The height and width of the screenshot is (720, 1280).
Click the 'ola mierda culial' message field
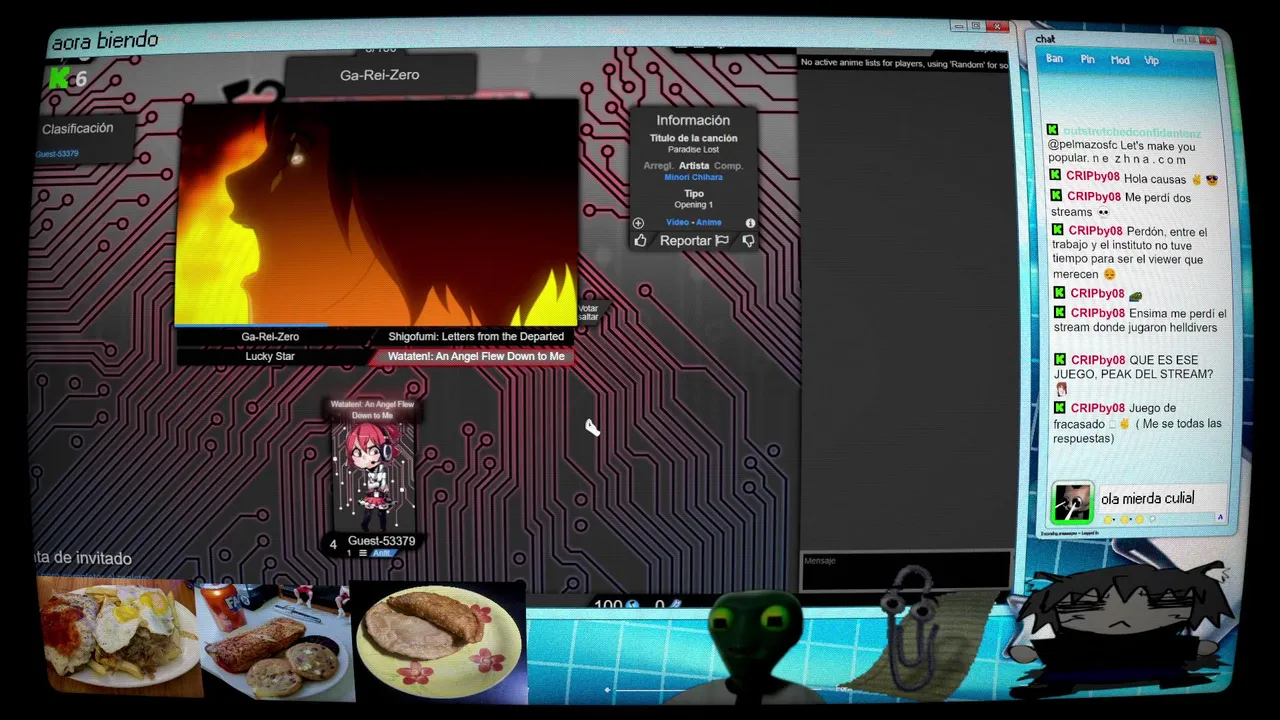click(1161, 498)
